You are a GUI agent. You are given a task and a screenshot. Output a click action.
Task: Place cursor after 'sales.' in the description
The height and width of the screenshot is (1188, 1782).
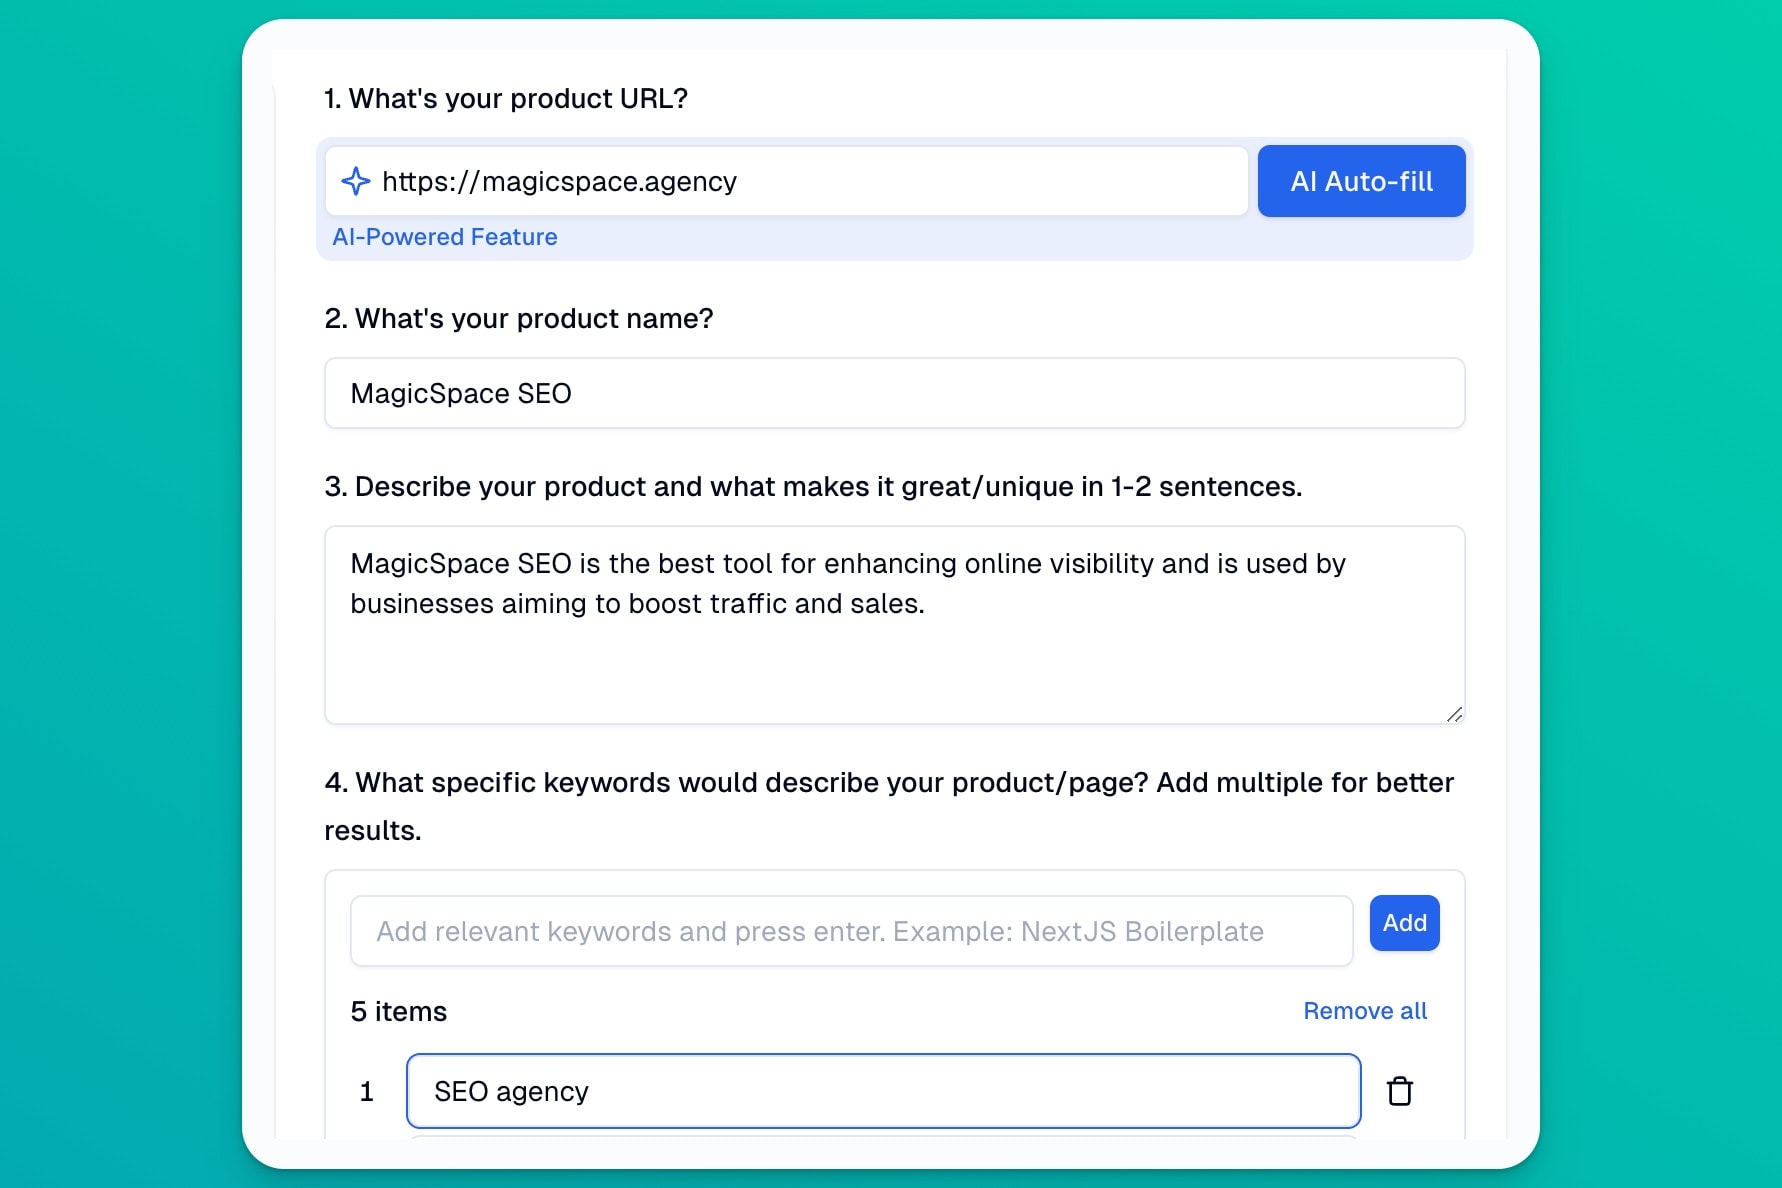tap(926, 604)
